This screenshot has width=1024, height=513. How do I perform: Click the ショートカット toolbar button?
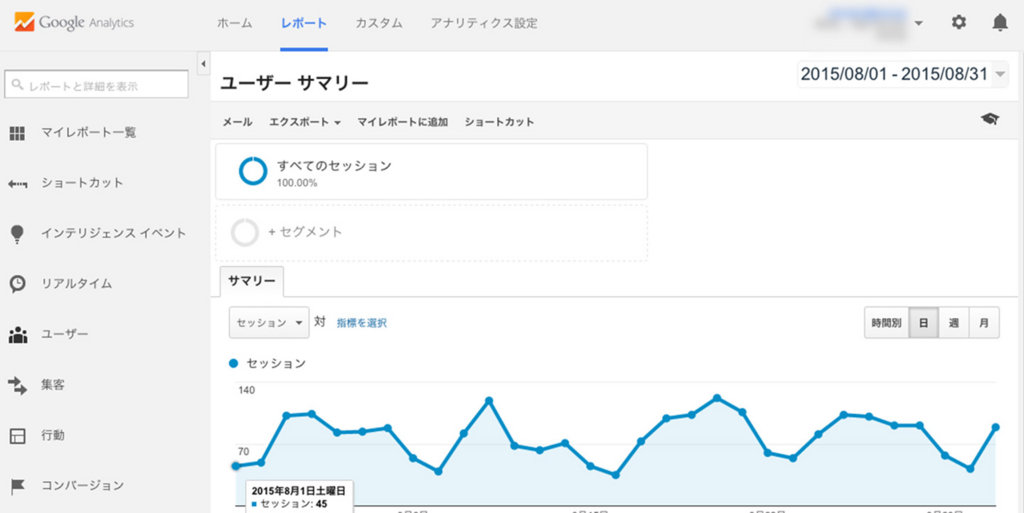click(500, 122)
